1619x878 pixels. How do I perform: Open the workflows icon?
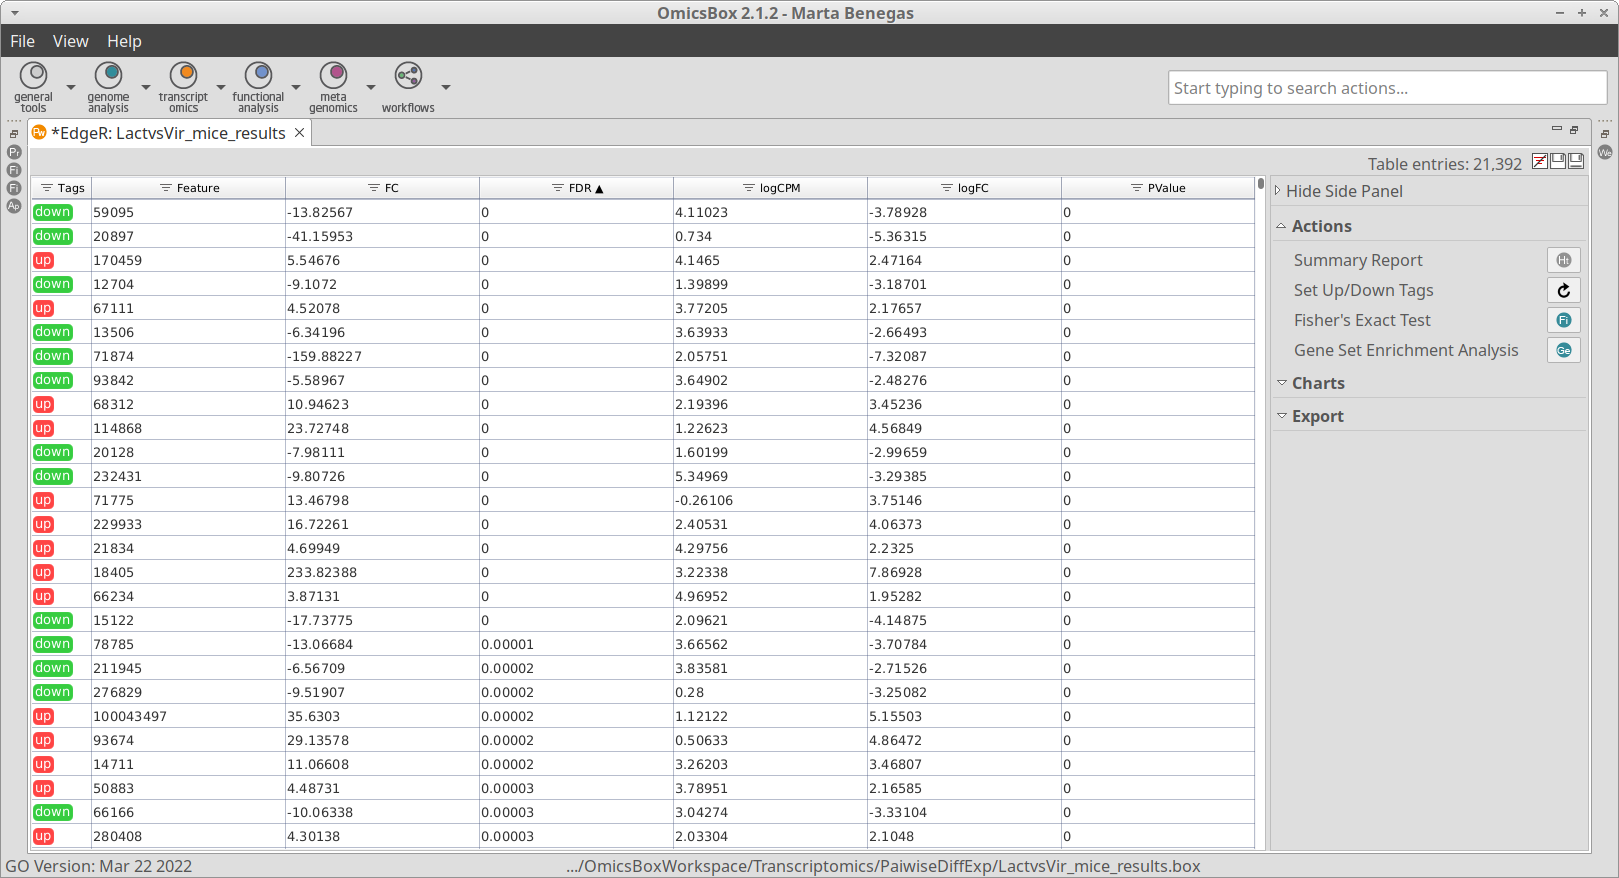coord(408,76)
